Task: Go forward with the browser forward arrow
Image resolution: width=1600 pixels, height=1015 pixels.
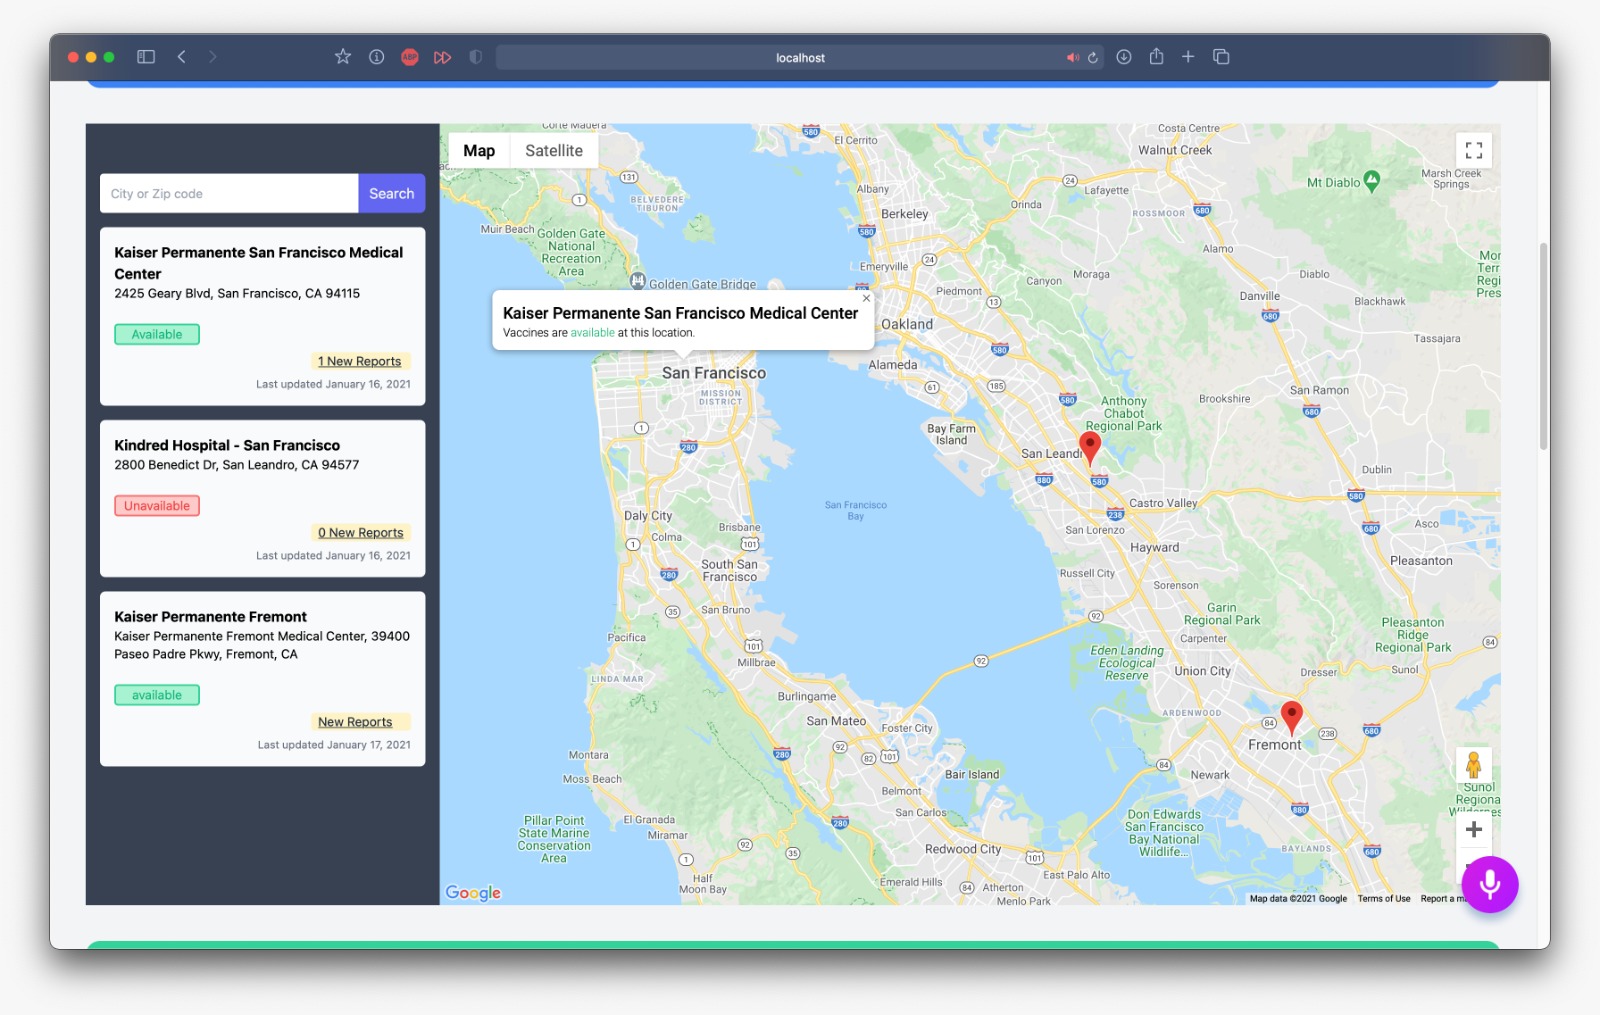Action: (212, 57)
